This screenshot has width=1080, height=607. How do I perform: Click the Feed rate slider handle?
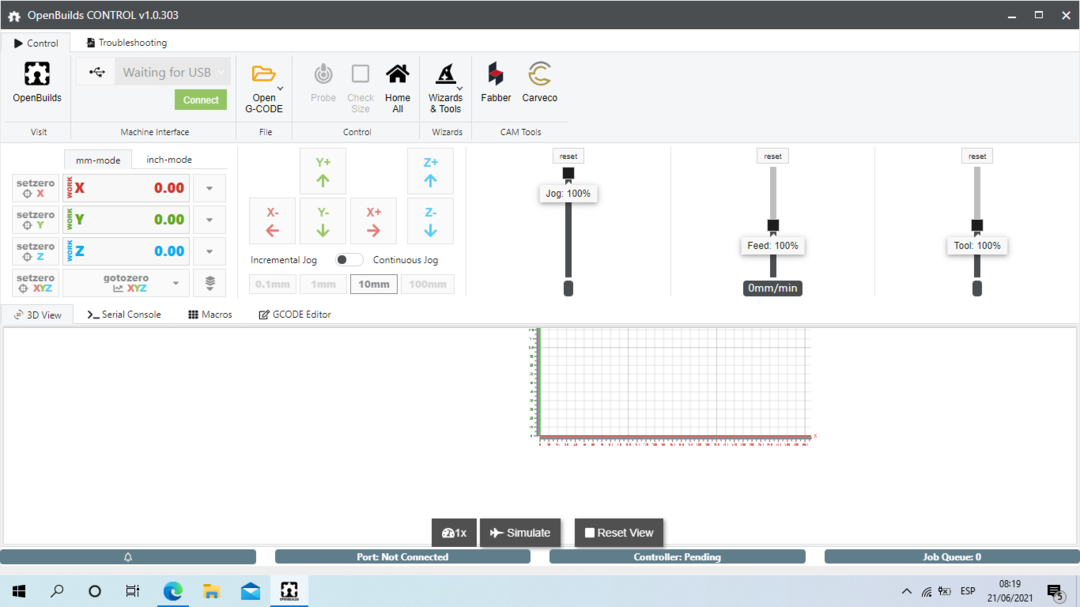pos(773,225)
